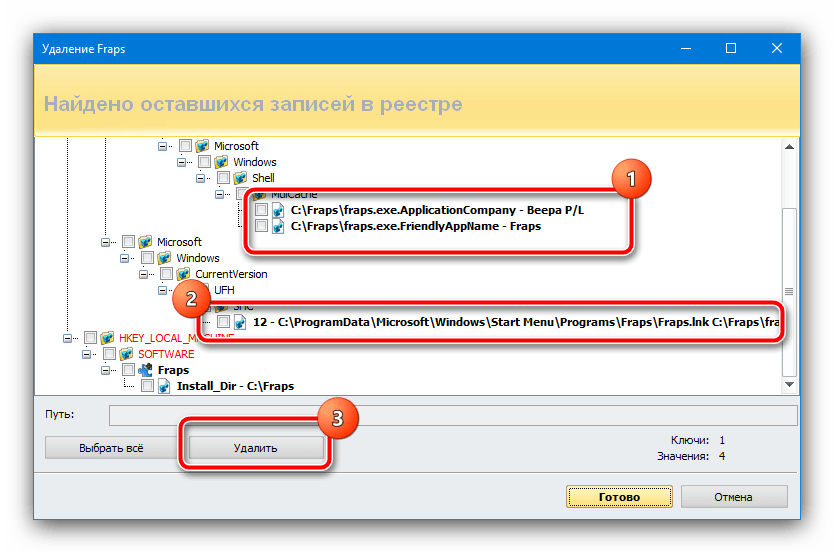Click the Shell registry key icon
Viewport: 834px width, 553px height.
pos(241,178)
